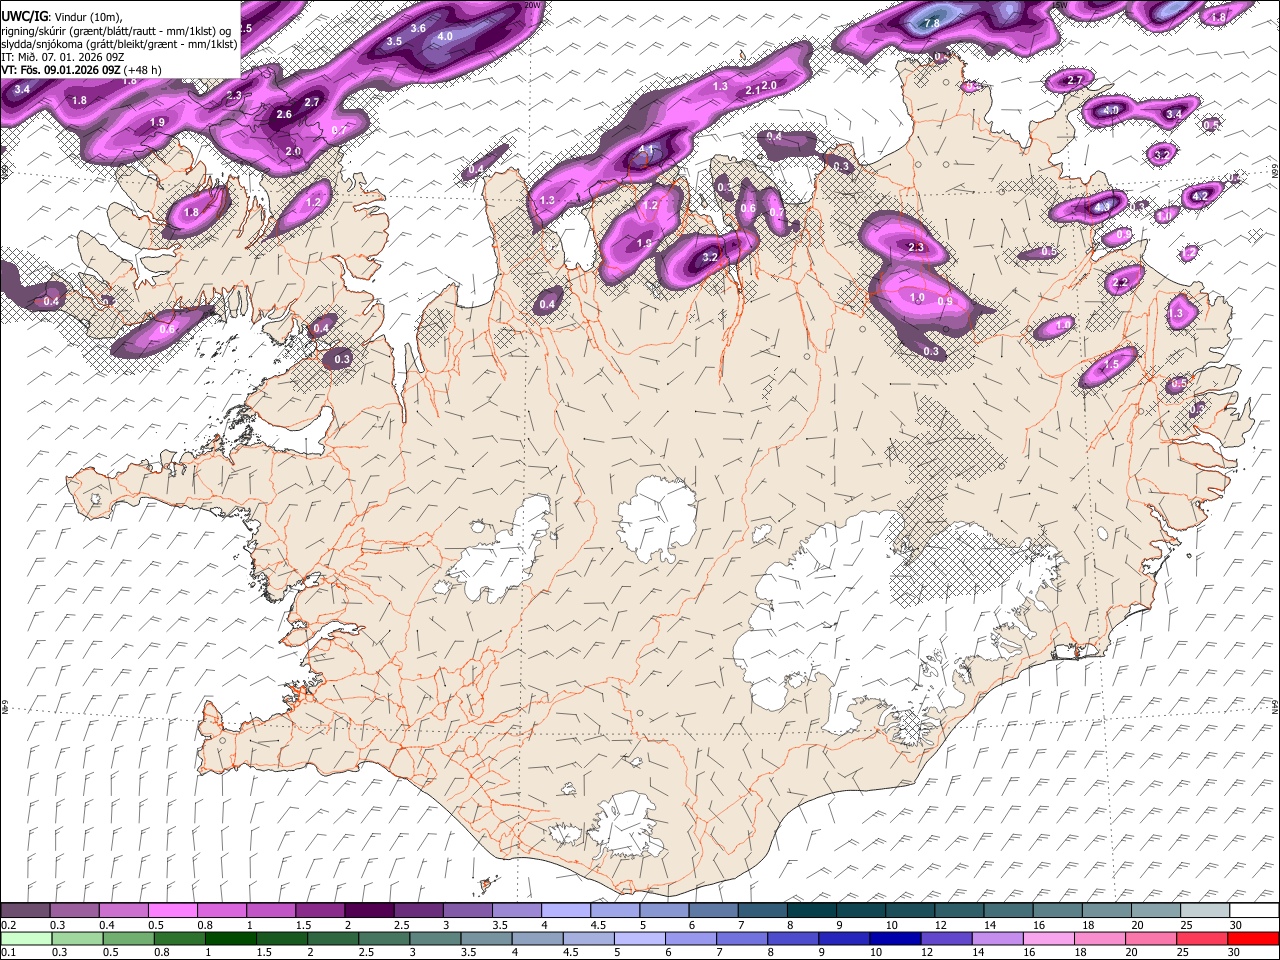
Task: Click the 3.2 label north of 4.2
Action: tap(1162, 155)
